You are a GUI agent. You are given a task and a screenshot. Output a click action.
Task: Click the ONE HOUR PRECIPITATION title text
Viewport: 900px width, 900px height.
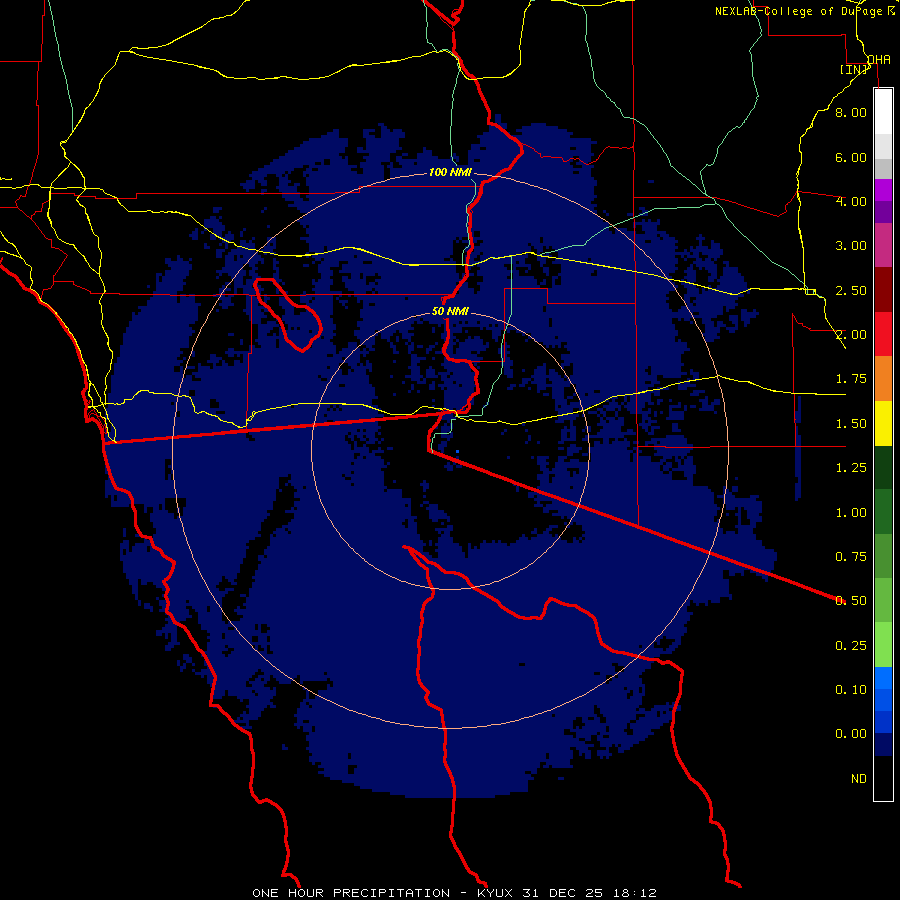351,893
